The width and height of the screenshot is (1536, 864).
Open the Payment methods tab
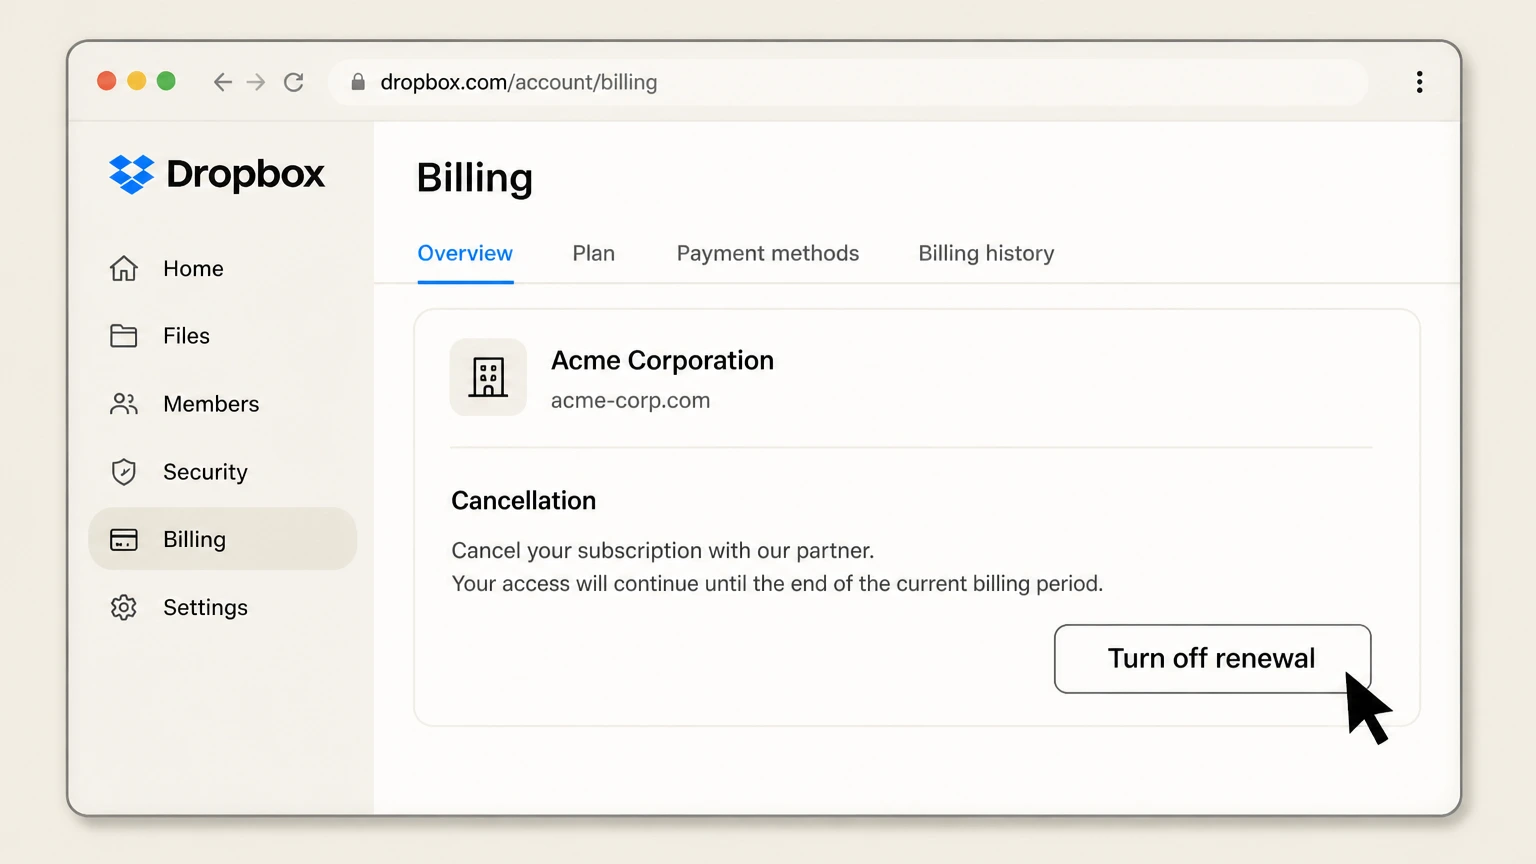[768, 253]
